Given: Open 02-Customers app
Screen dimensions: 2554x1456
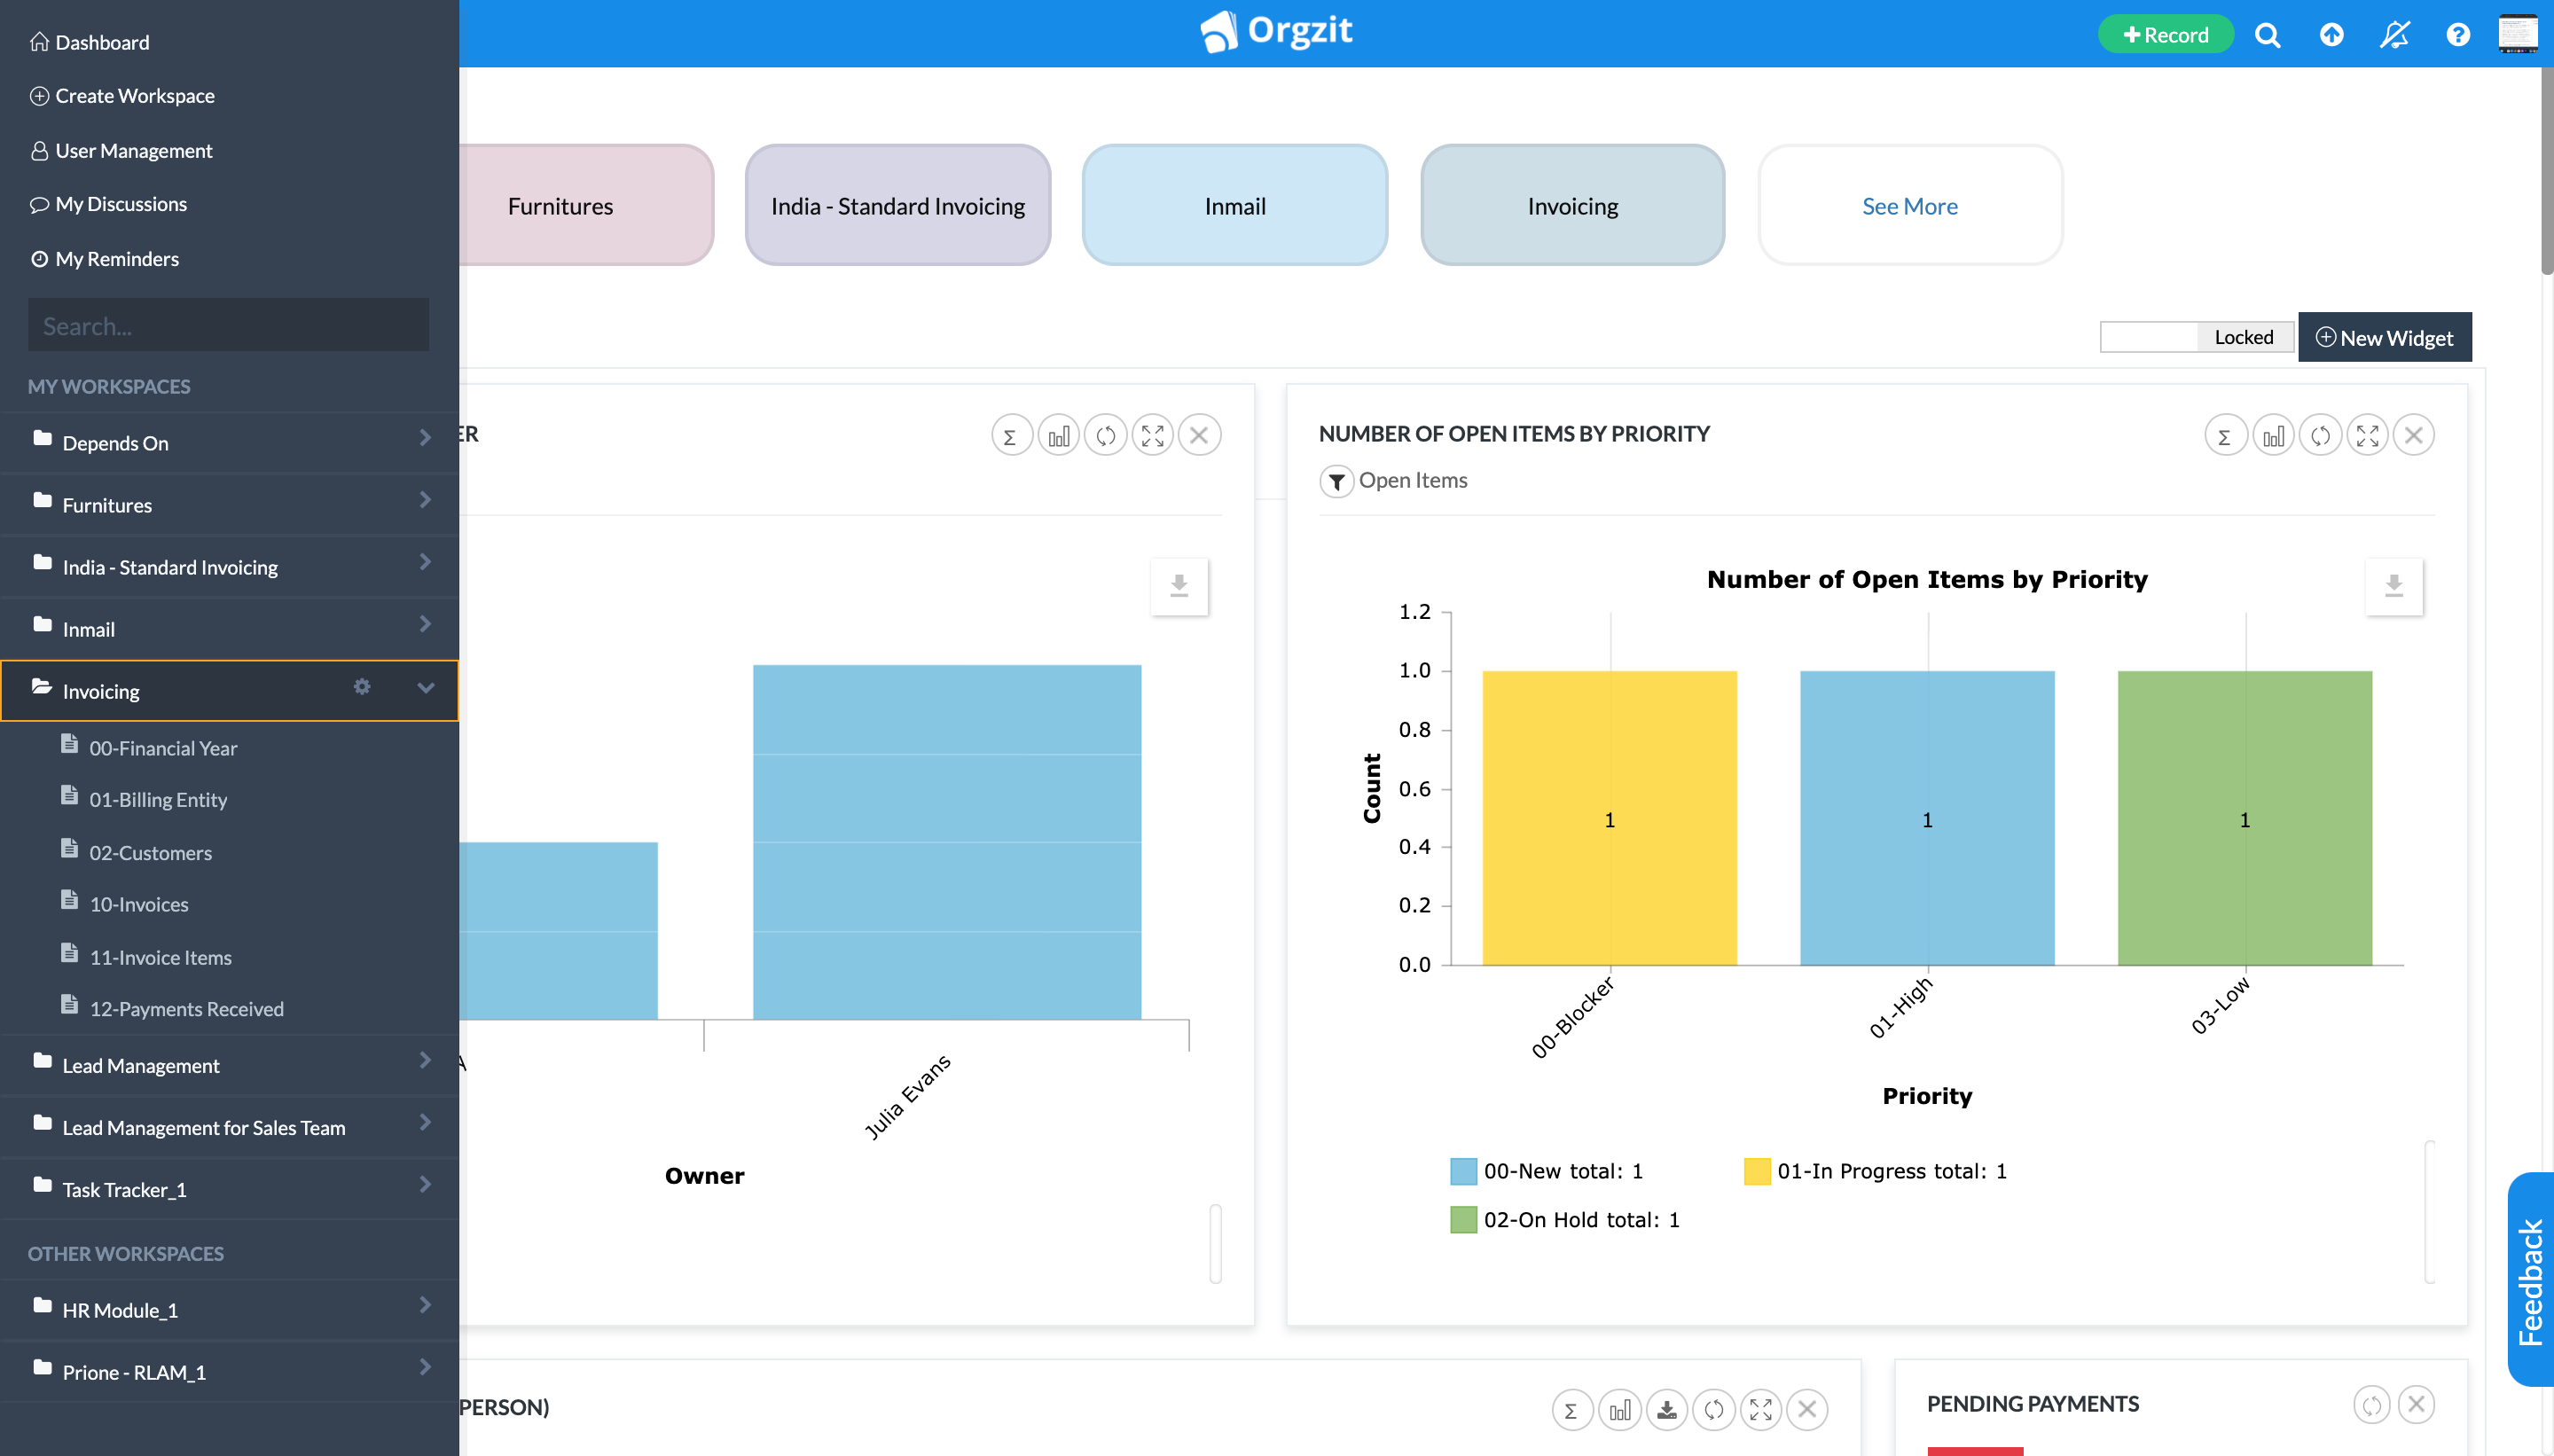Looking at the screenshot, I should (137, 852).
